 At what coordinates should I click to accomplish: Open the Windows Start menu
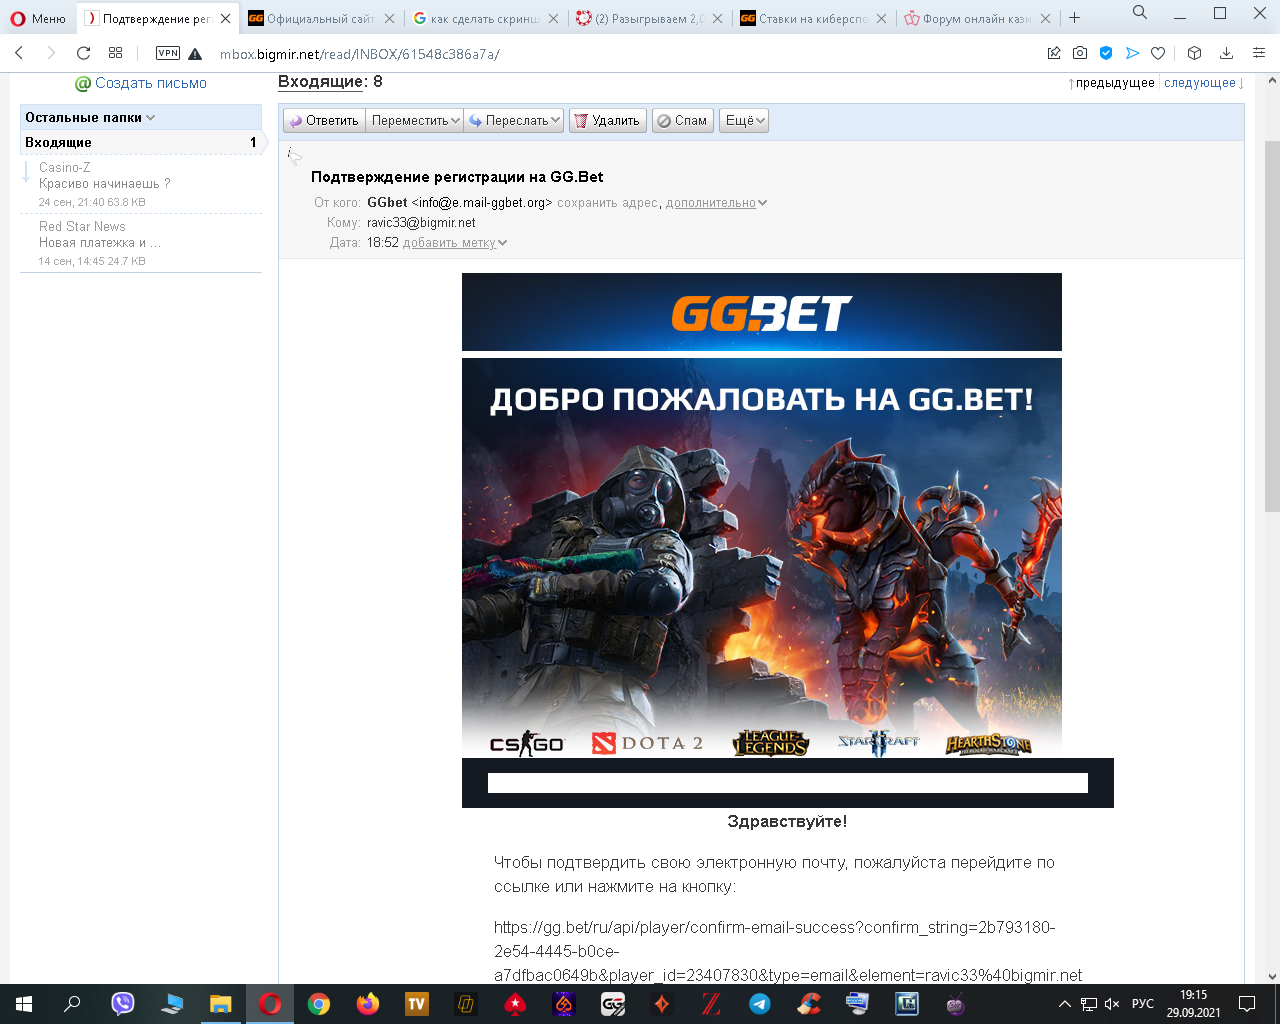point(24,1004)
